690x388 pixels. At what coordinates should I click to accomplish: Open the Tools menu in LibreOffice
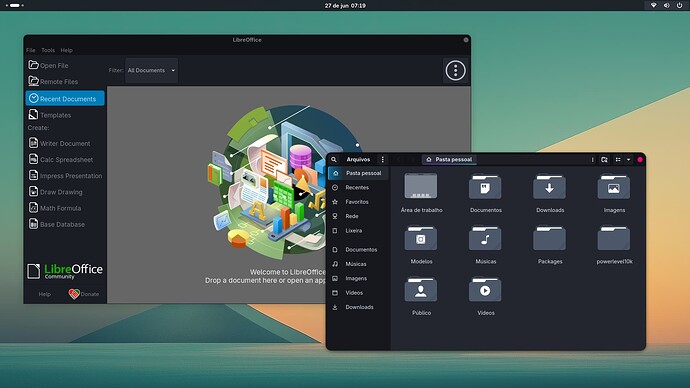pyautogui.click(x=48, y=50)
